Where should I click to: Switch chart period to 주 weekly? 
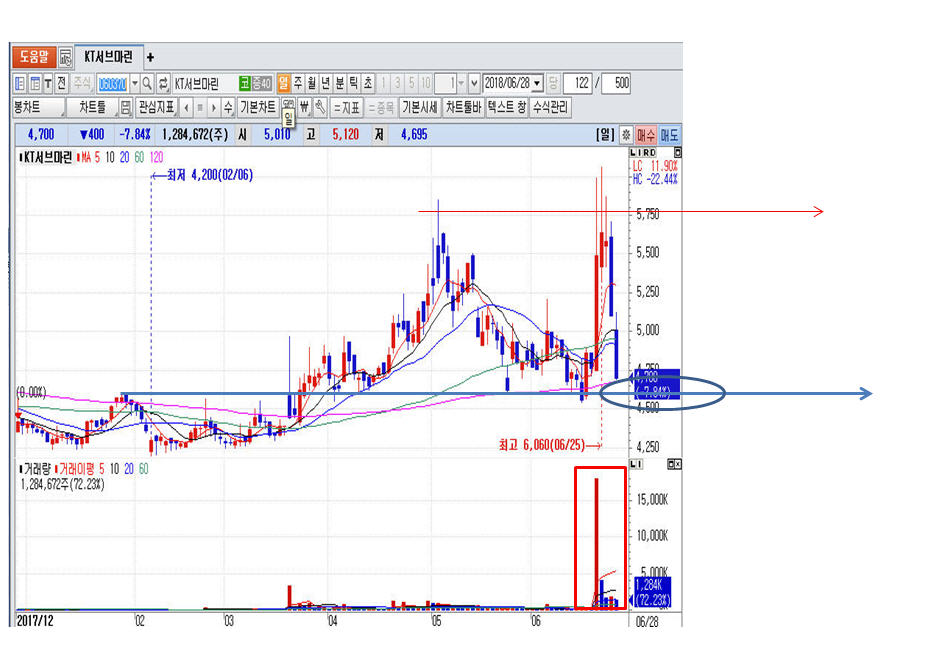tap(298, 83)
